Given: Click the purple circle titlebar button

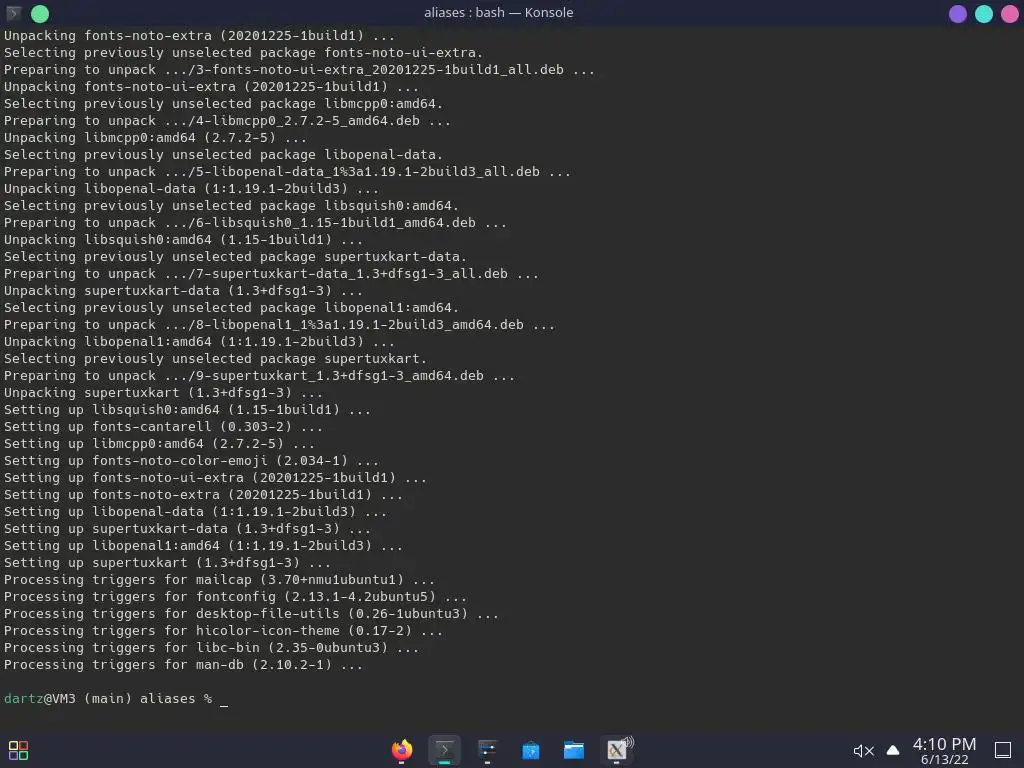Looking at the screenshot, I should click(957, 13).
